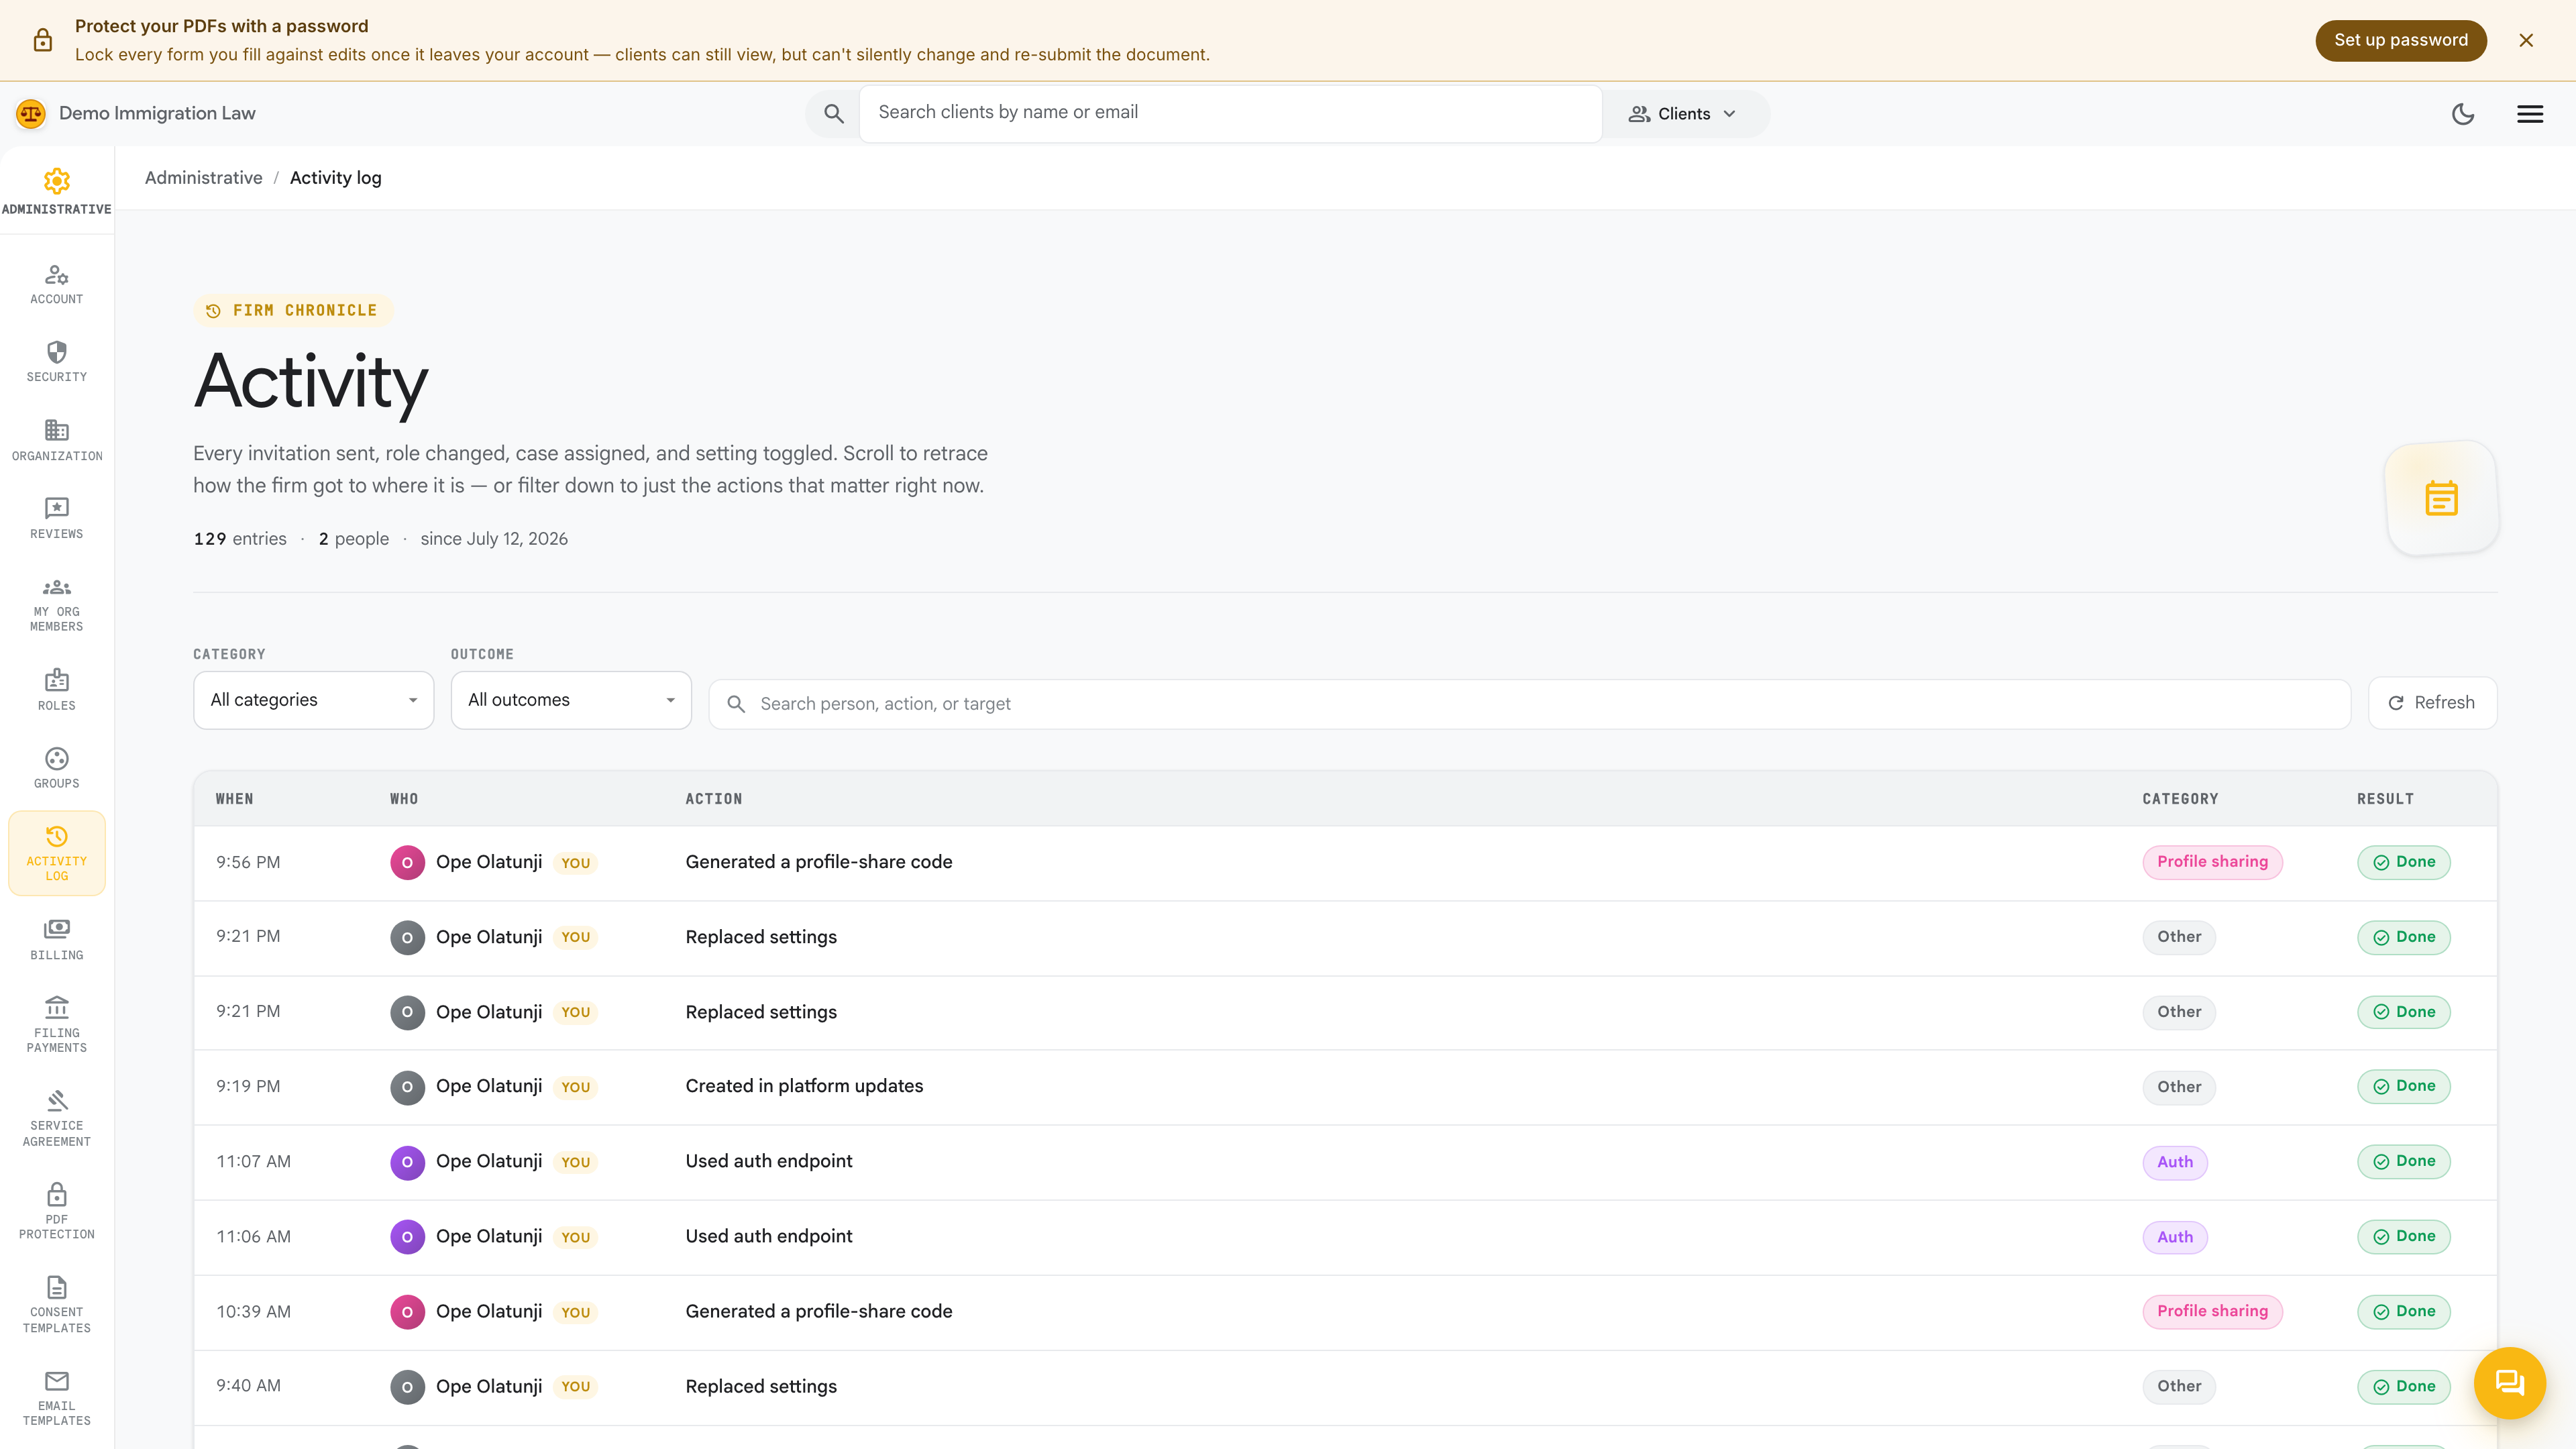This screenshot has width=2576, height=1449.
Task: Click Other tag on 9:19 PM row
Action: (2179, 1087)
